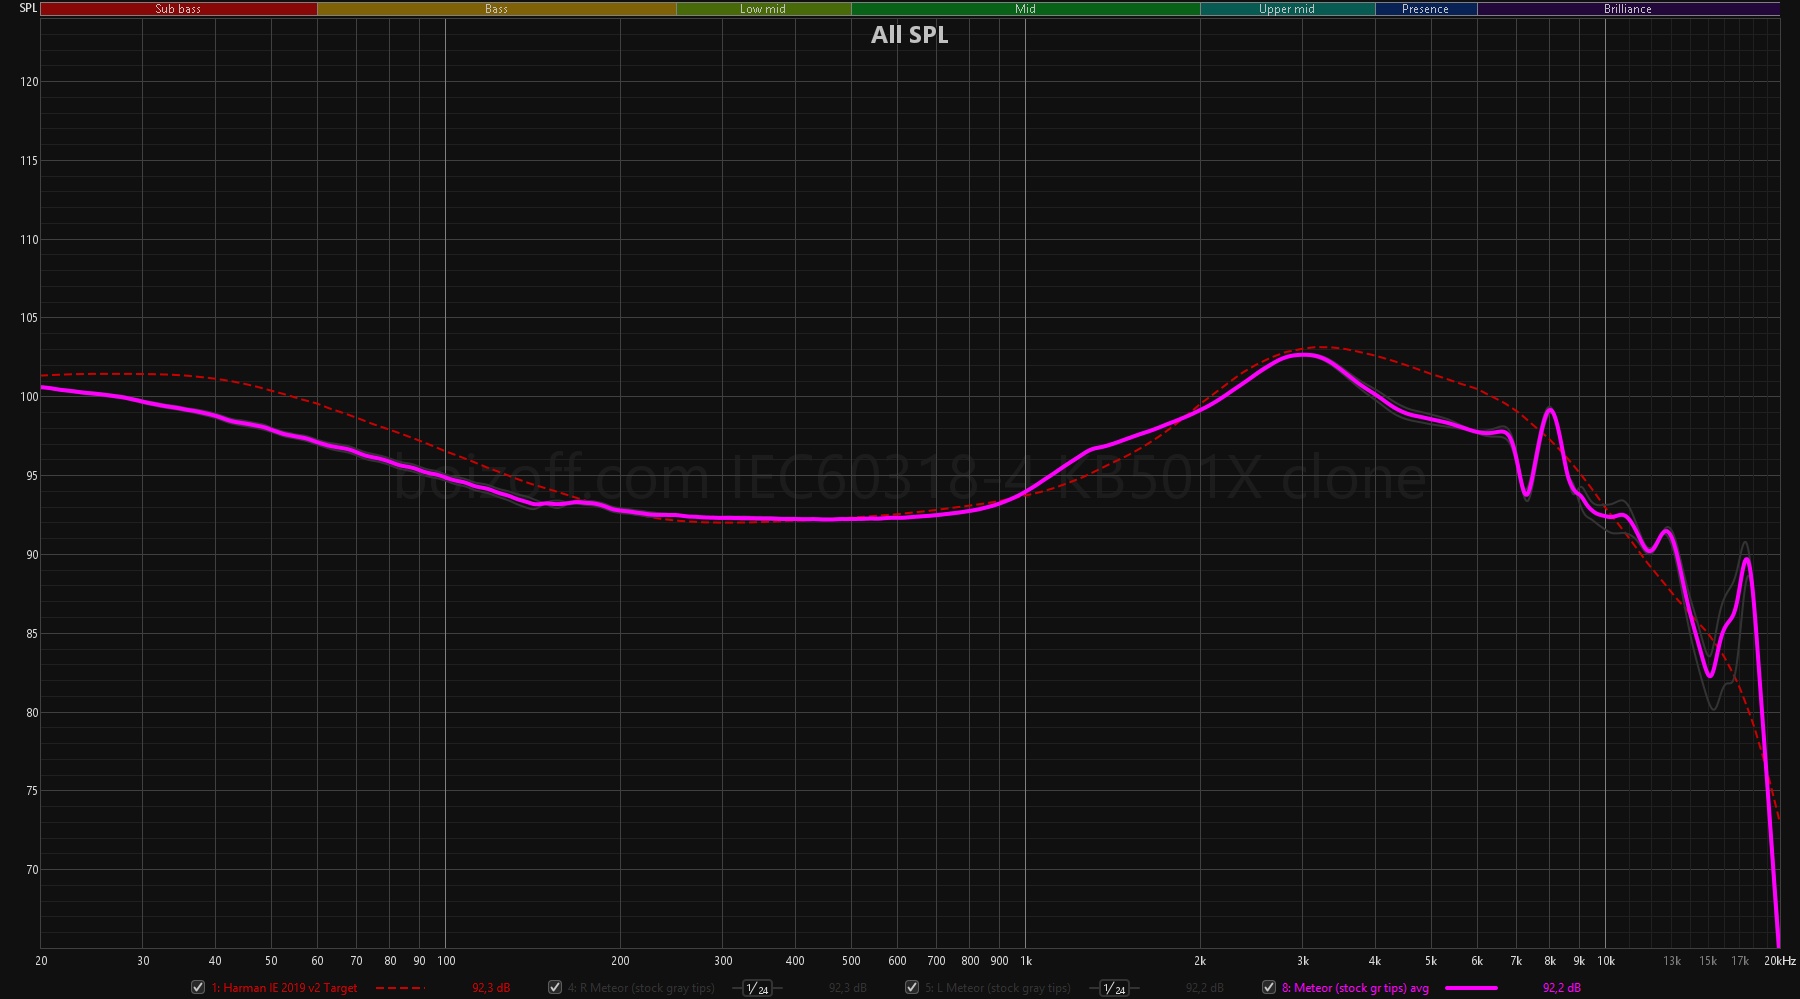
Task: Click the 8: Meteor (stock gr tips) avg label
Action: click(x=1355, y=988)
